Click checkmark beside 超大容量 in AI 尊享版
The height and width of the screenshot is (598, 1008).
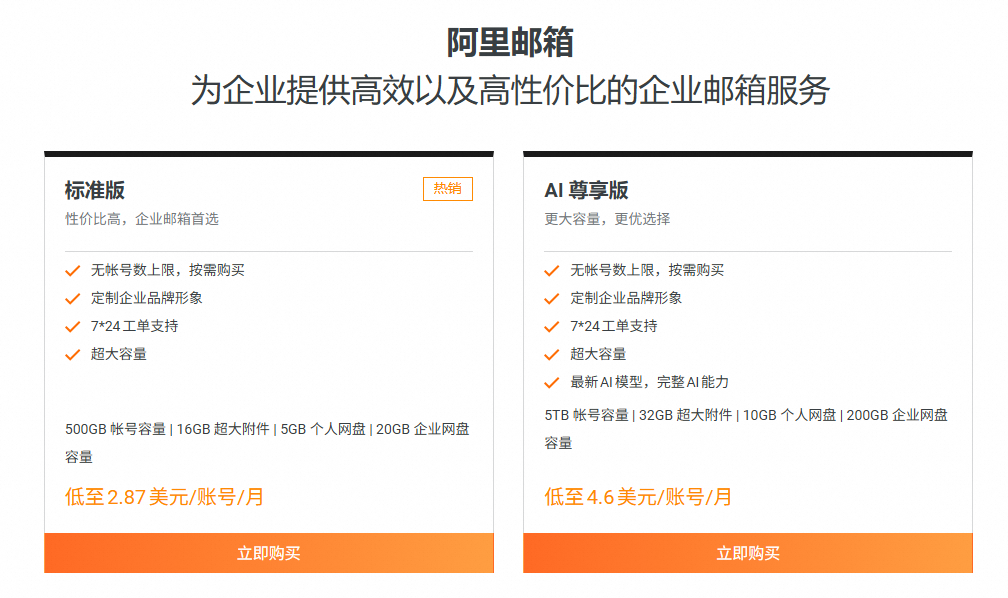(552, 354)
